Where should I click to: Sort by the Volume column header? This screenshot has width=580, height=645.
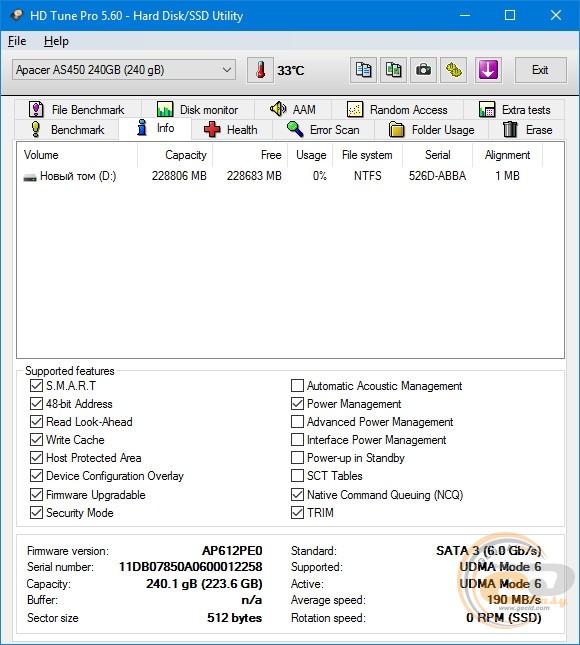77,155
